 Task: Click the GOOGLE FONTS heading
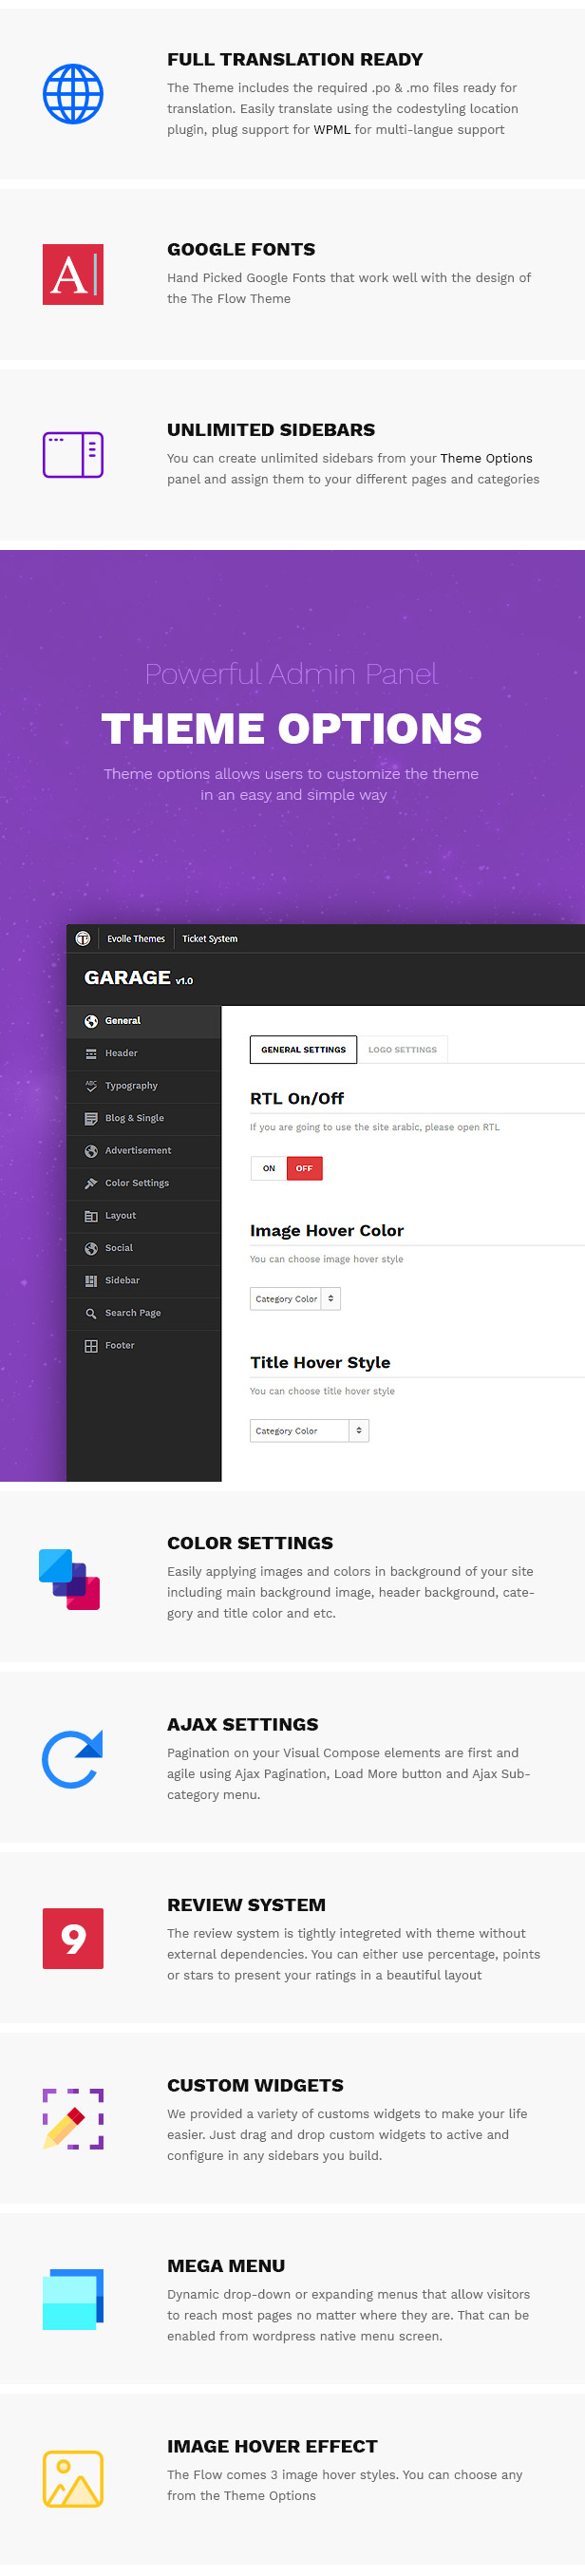pos(241,249)
